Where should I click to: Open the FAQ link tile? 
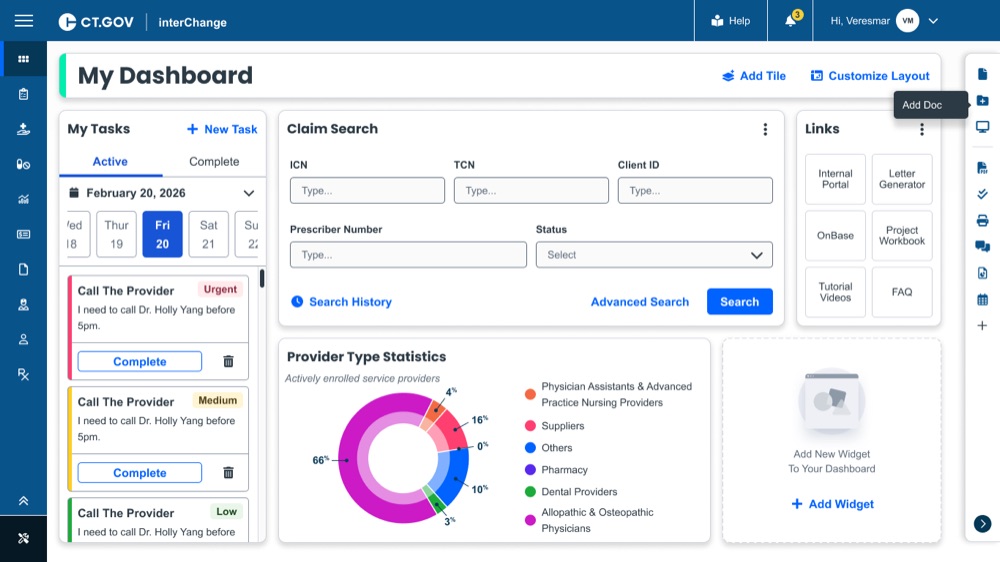(x=902, y=292)
